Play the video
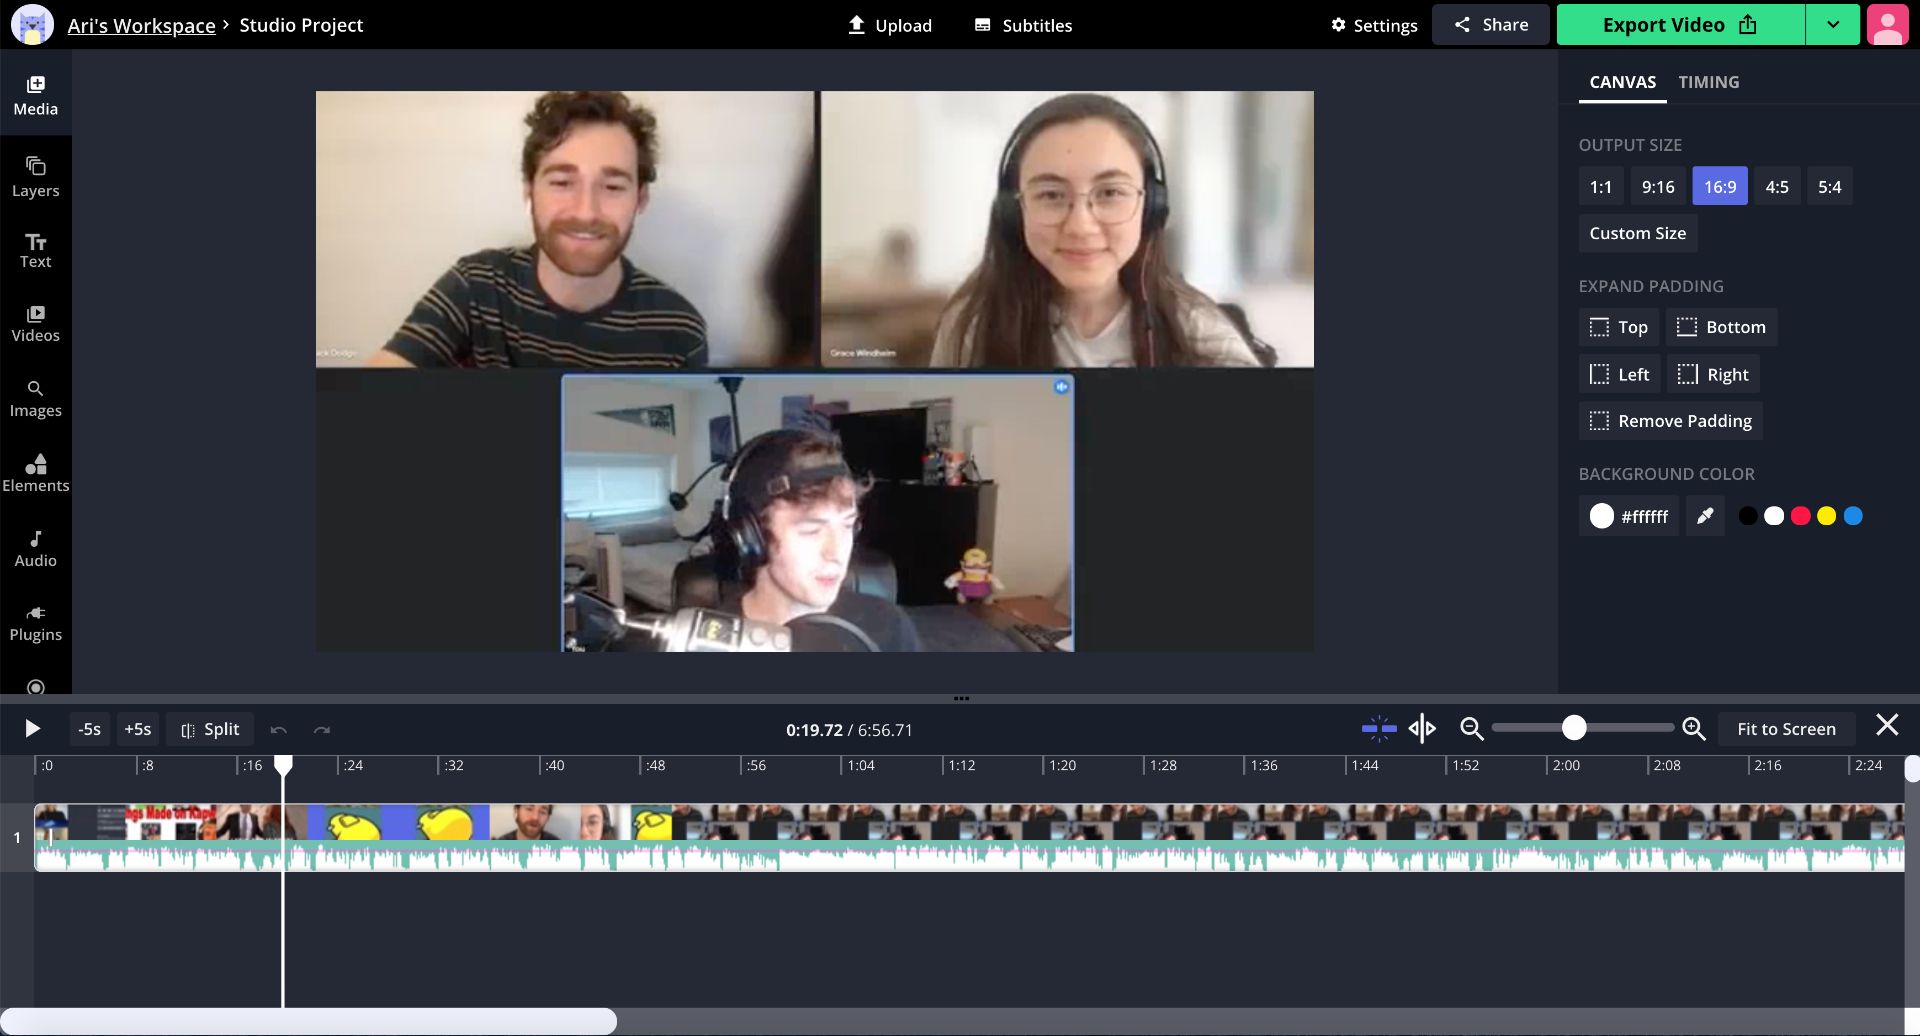The image size is (1920, 1036). (x=32, y=729)
